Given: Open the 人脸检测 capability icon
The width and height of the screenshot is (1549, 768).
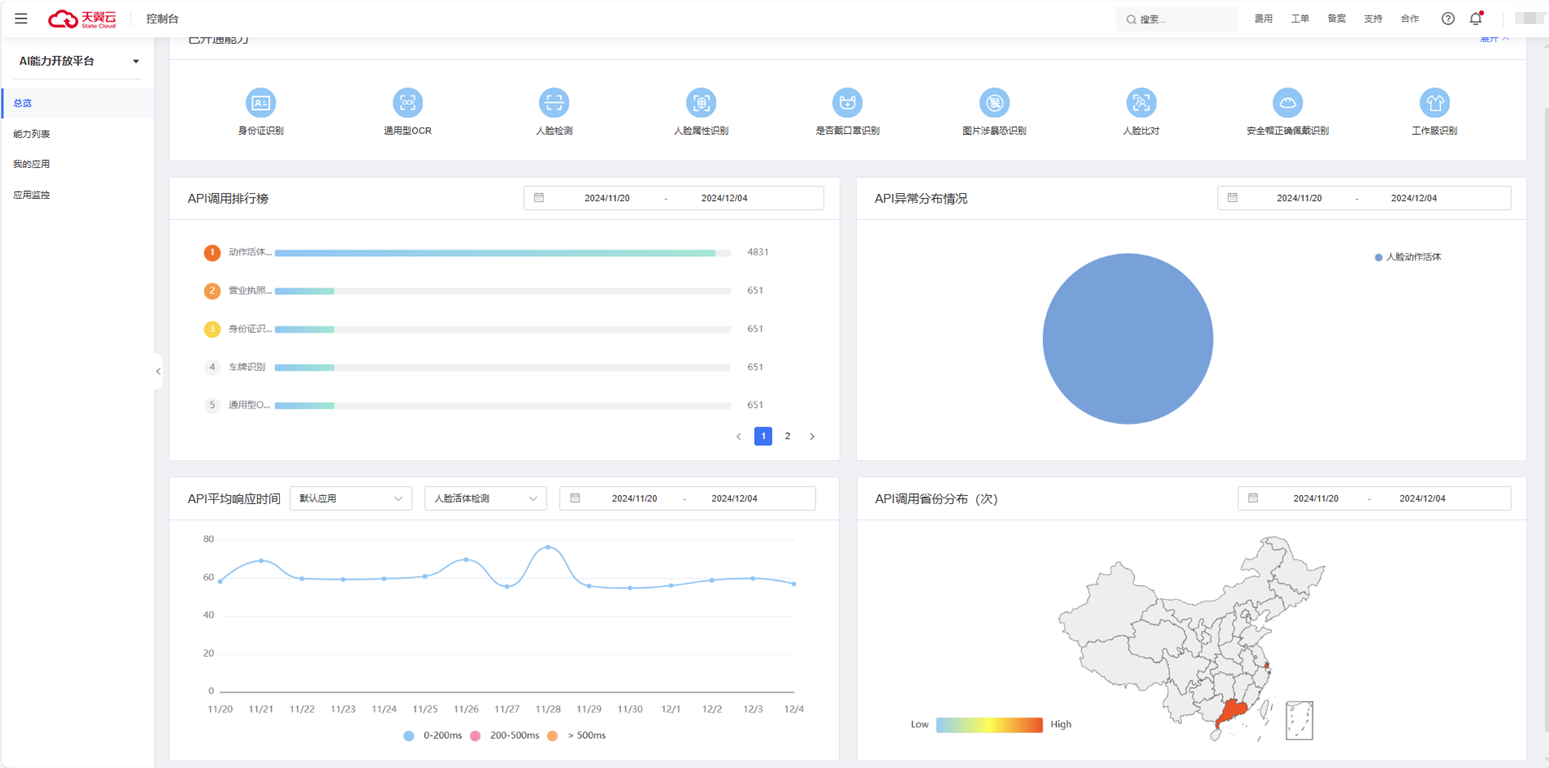Looking at the screenshot, I should 554,102.
